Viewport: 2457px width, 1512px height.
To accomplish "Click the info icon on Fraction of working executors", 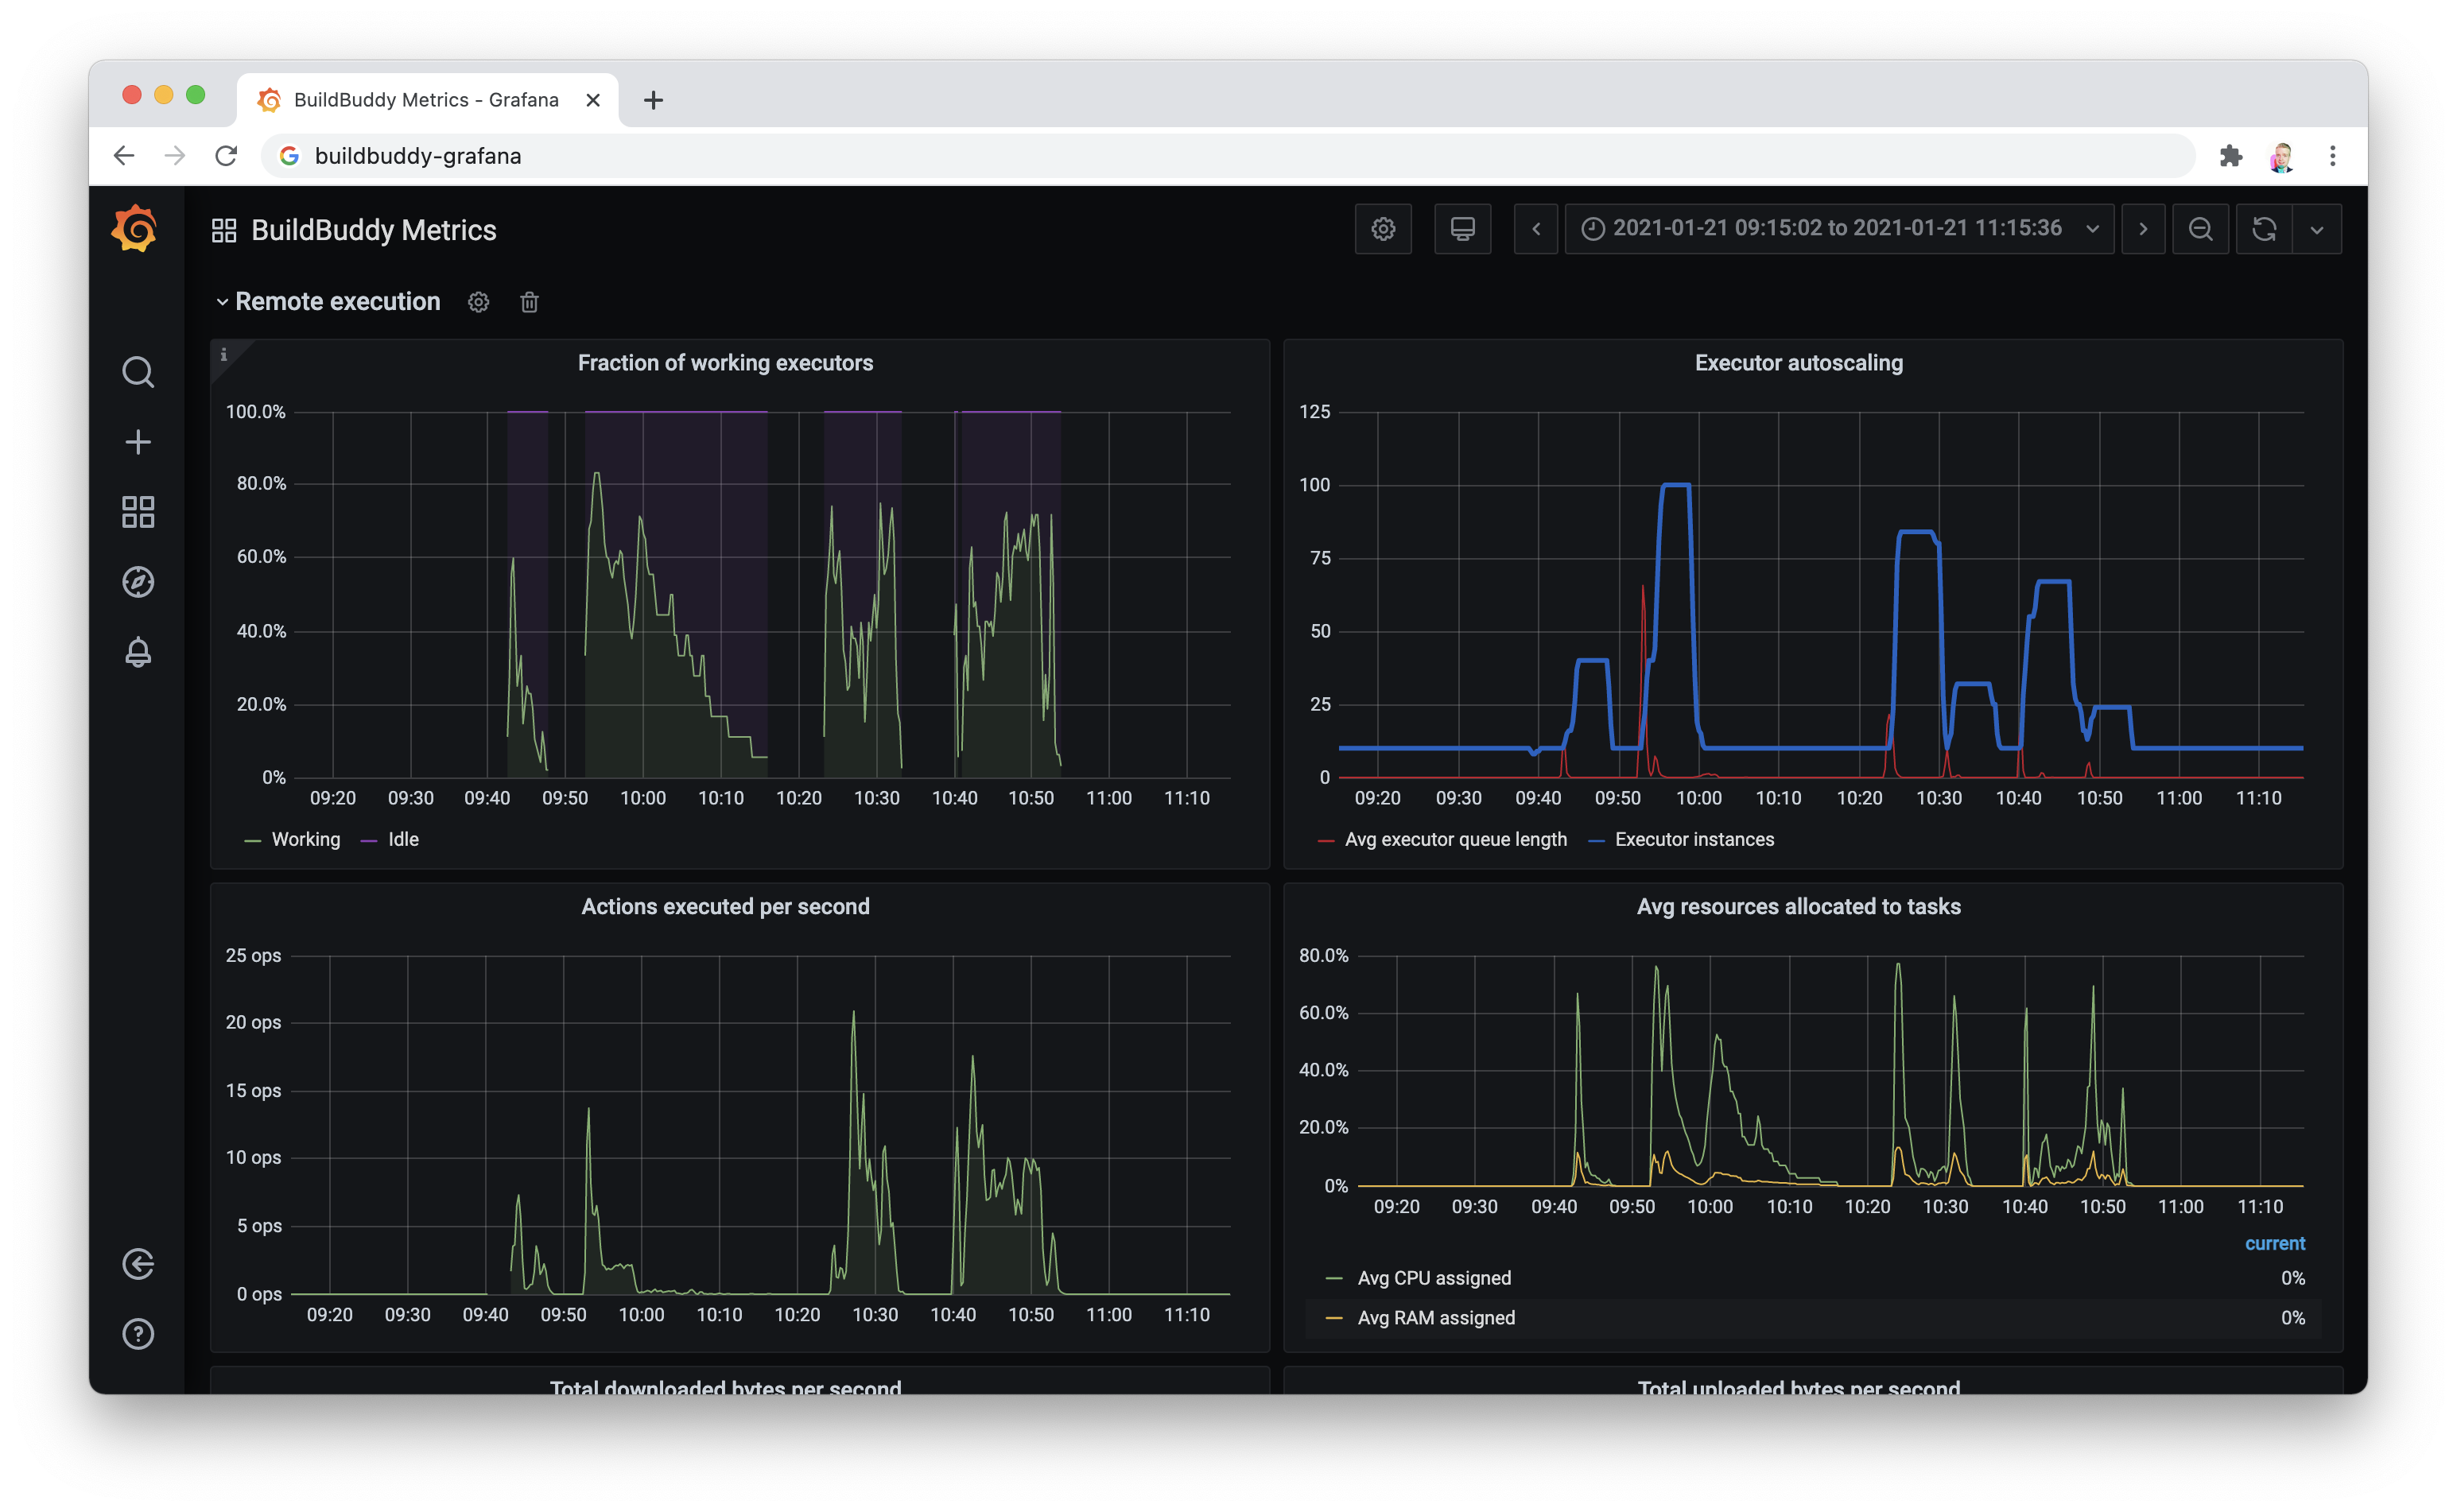I will pyautogui.click(x=224, y=354).
